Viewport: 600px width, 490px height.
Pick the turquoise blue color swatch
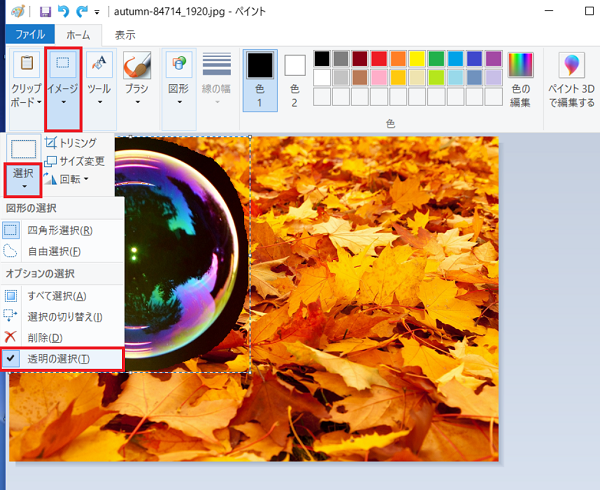point(455,59)
